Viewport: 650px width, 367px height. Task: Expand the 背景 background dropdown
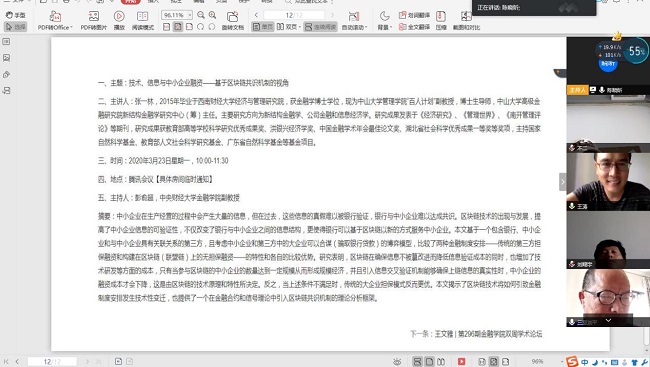tap(385, 20)
